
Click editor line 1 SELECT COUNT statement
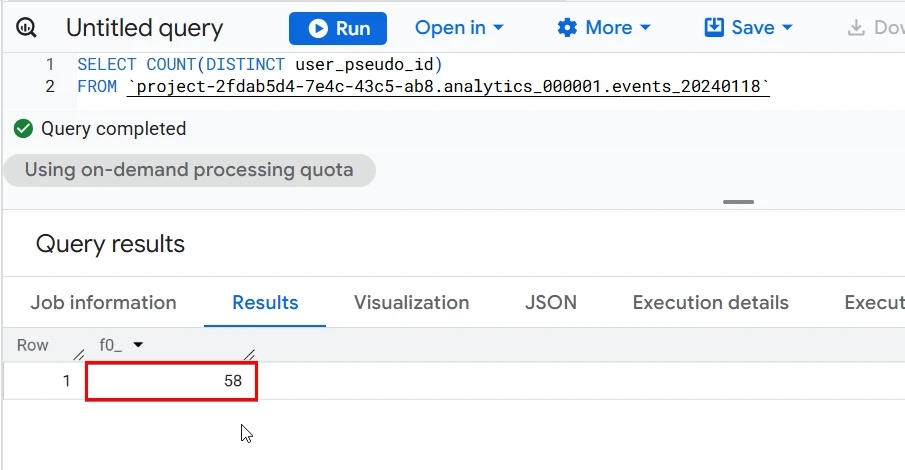coord(260,64)
